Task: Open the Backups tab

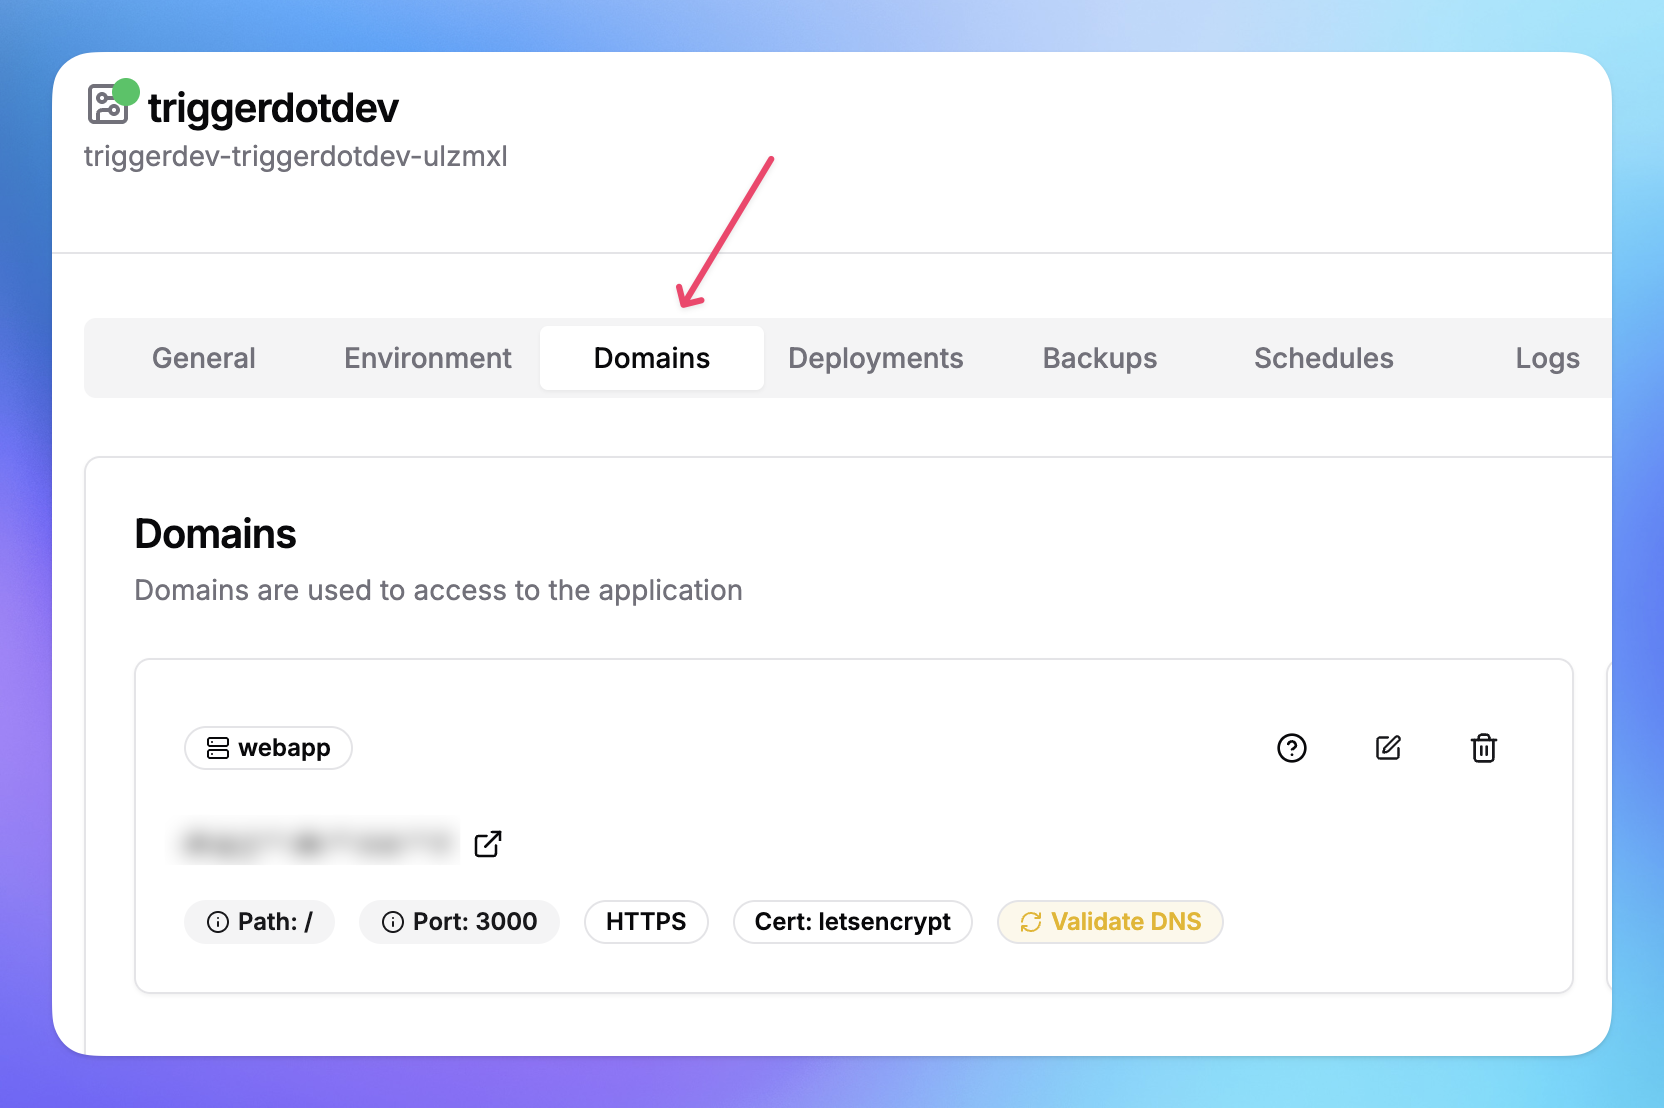Action: [1100, 358]
